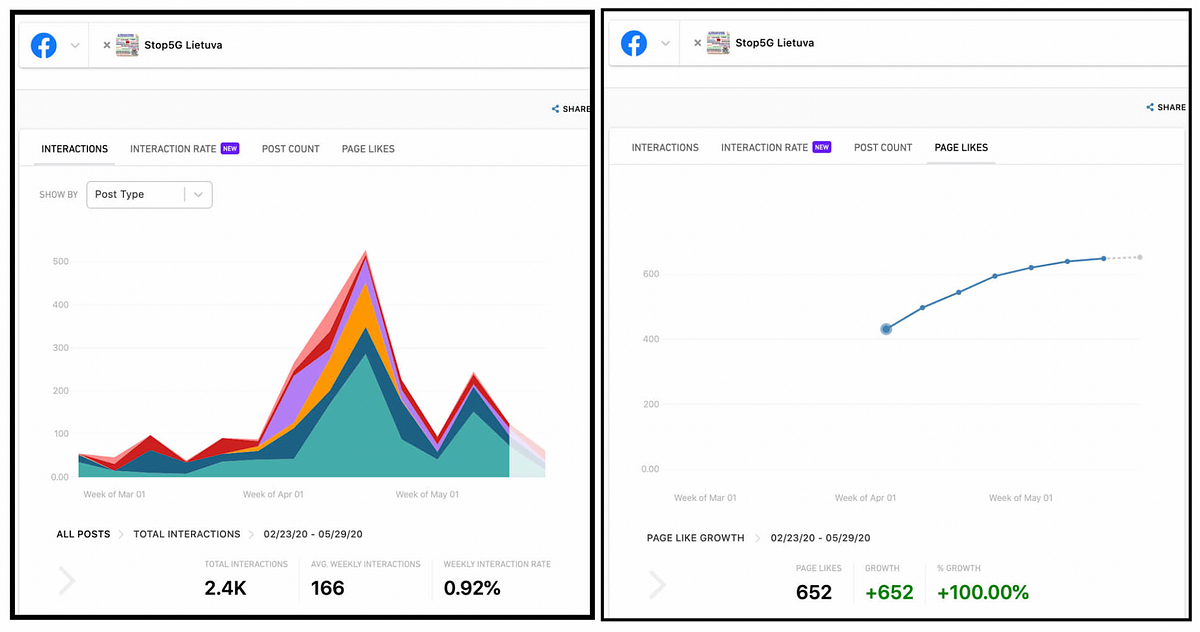Remove Stop5G Lietuva with the x in right panel
This screenshot has height=632, width=1200.
pyautogui.click(x=697, y=43)
